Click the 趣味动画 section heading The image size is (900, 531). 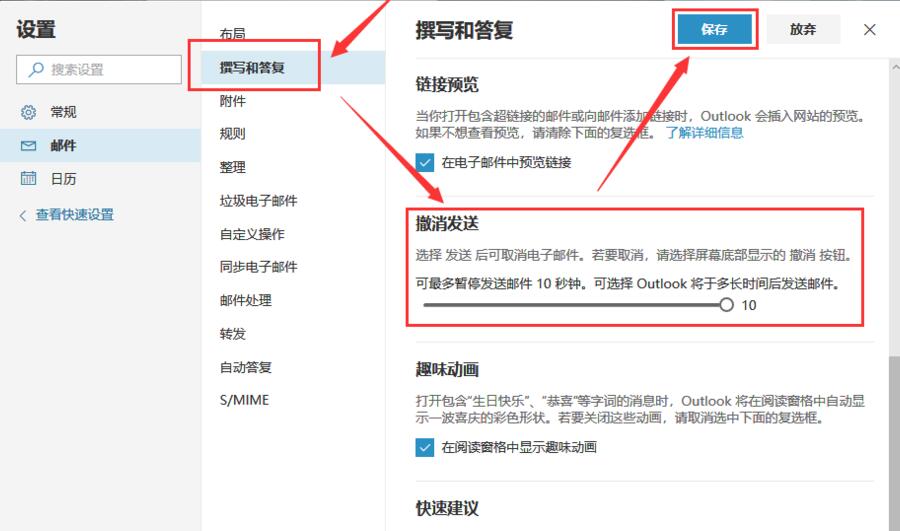pos(447,369)
